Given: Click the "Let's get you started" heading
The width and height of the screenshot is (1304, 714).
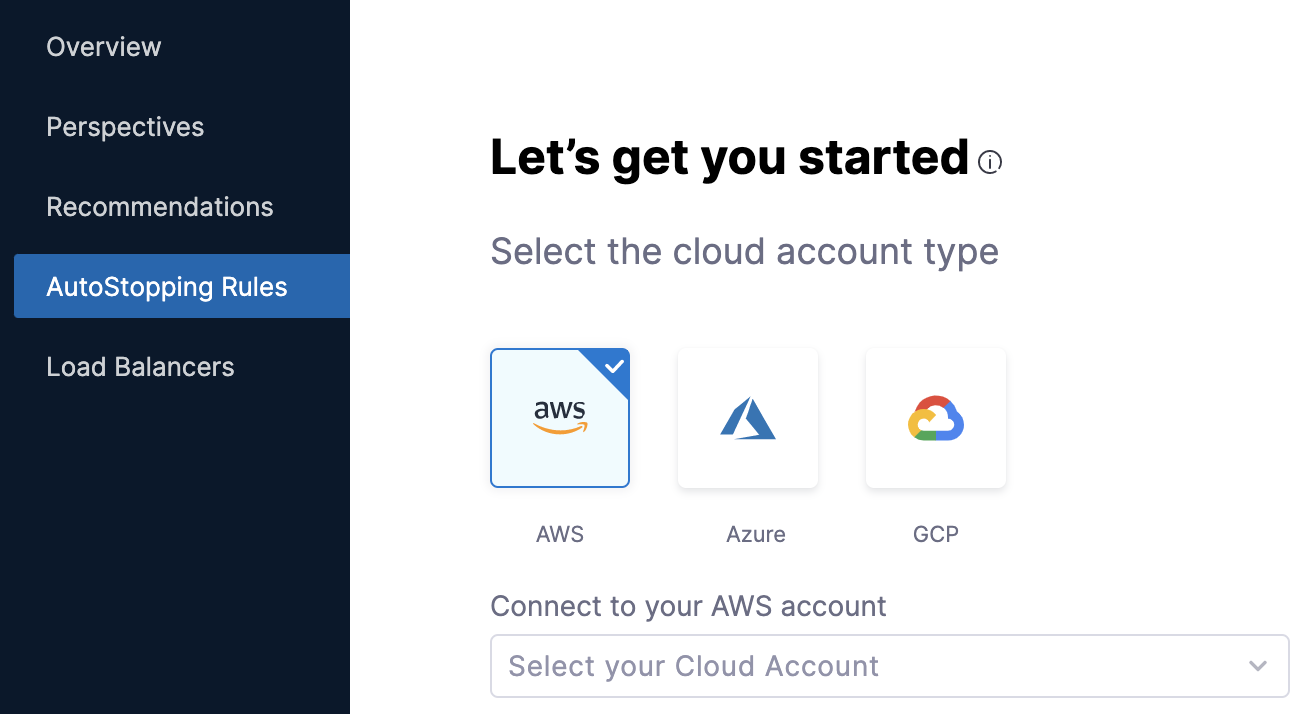Looking at the screenshot, I should pos(729,158).
